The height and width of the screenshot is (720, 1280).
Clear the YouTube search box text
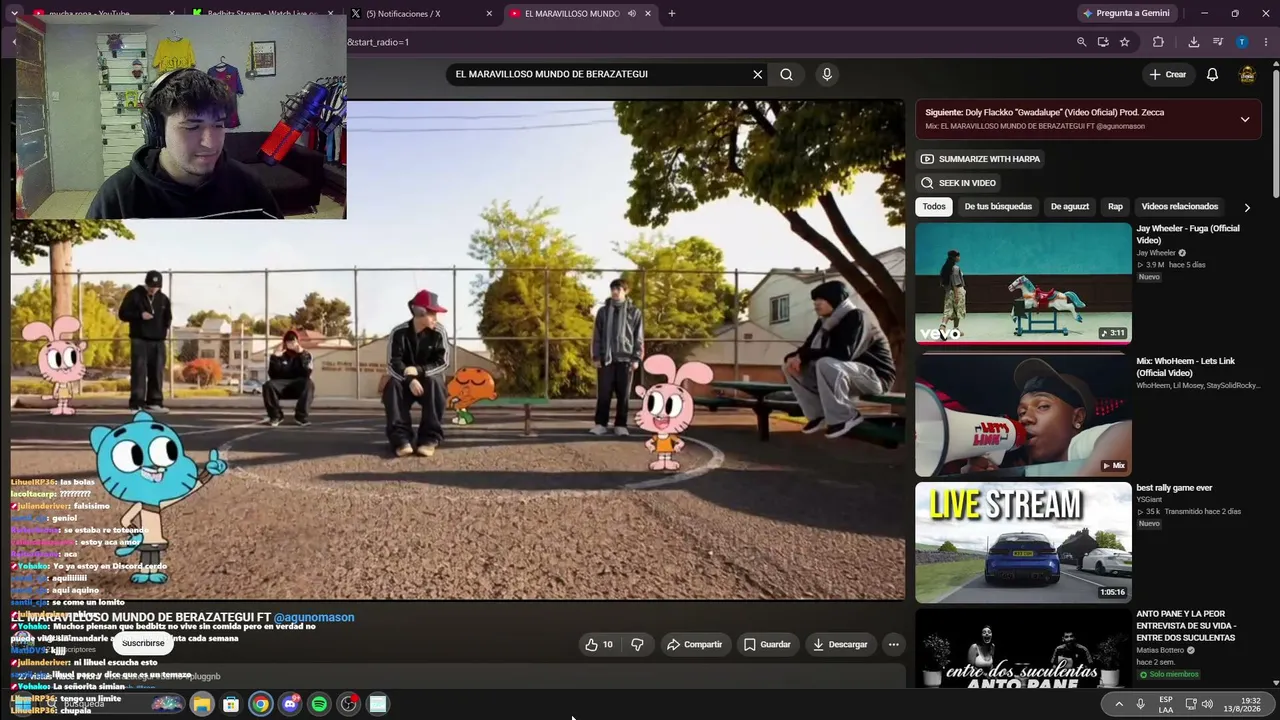click(x=757, y=74)
